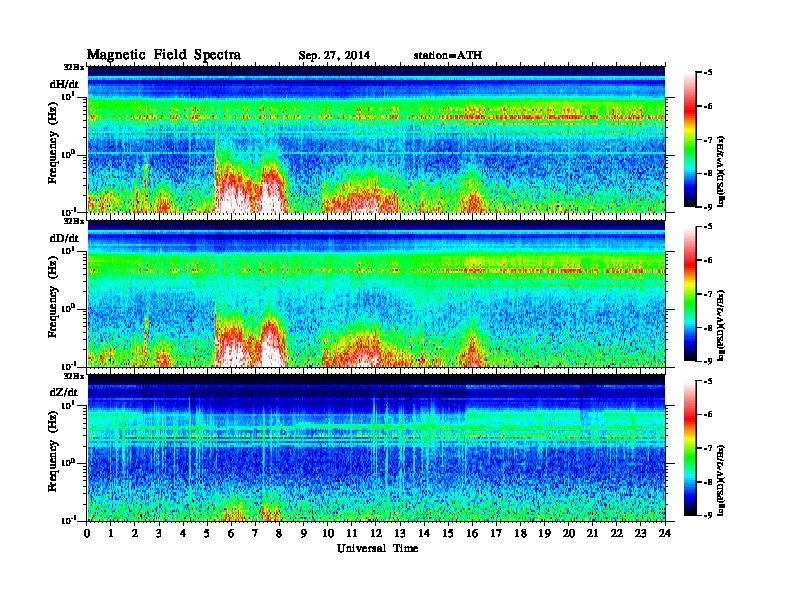Click hour "17" on the time axis
The width and height of the screenshot is (792, 612).
(496, 534)
